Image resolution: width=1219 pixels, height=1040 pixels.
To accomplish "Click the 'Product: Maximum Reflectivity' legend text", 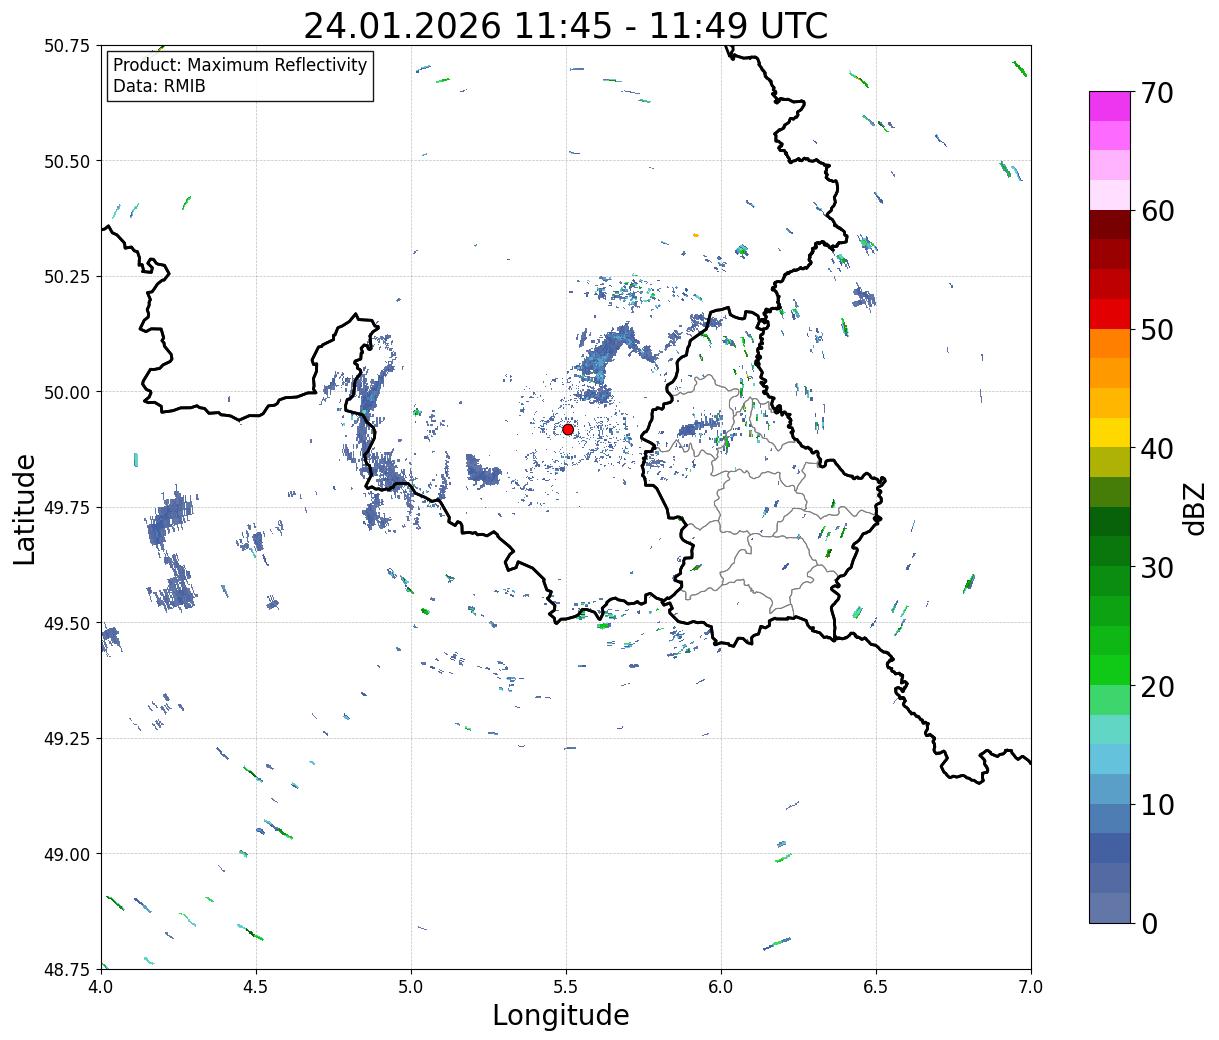I will click(240, 65).
